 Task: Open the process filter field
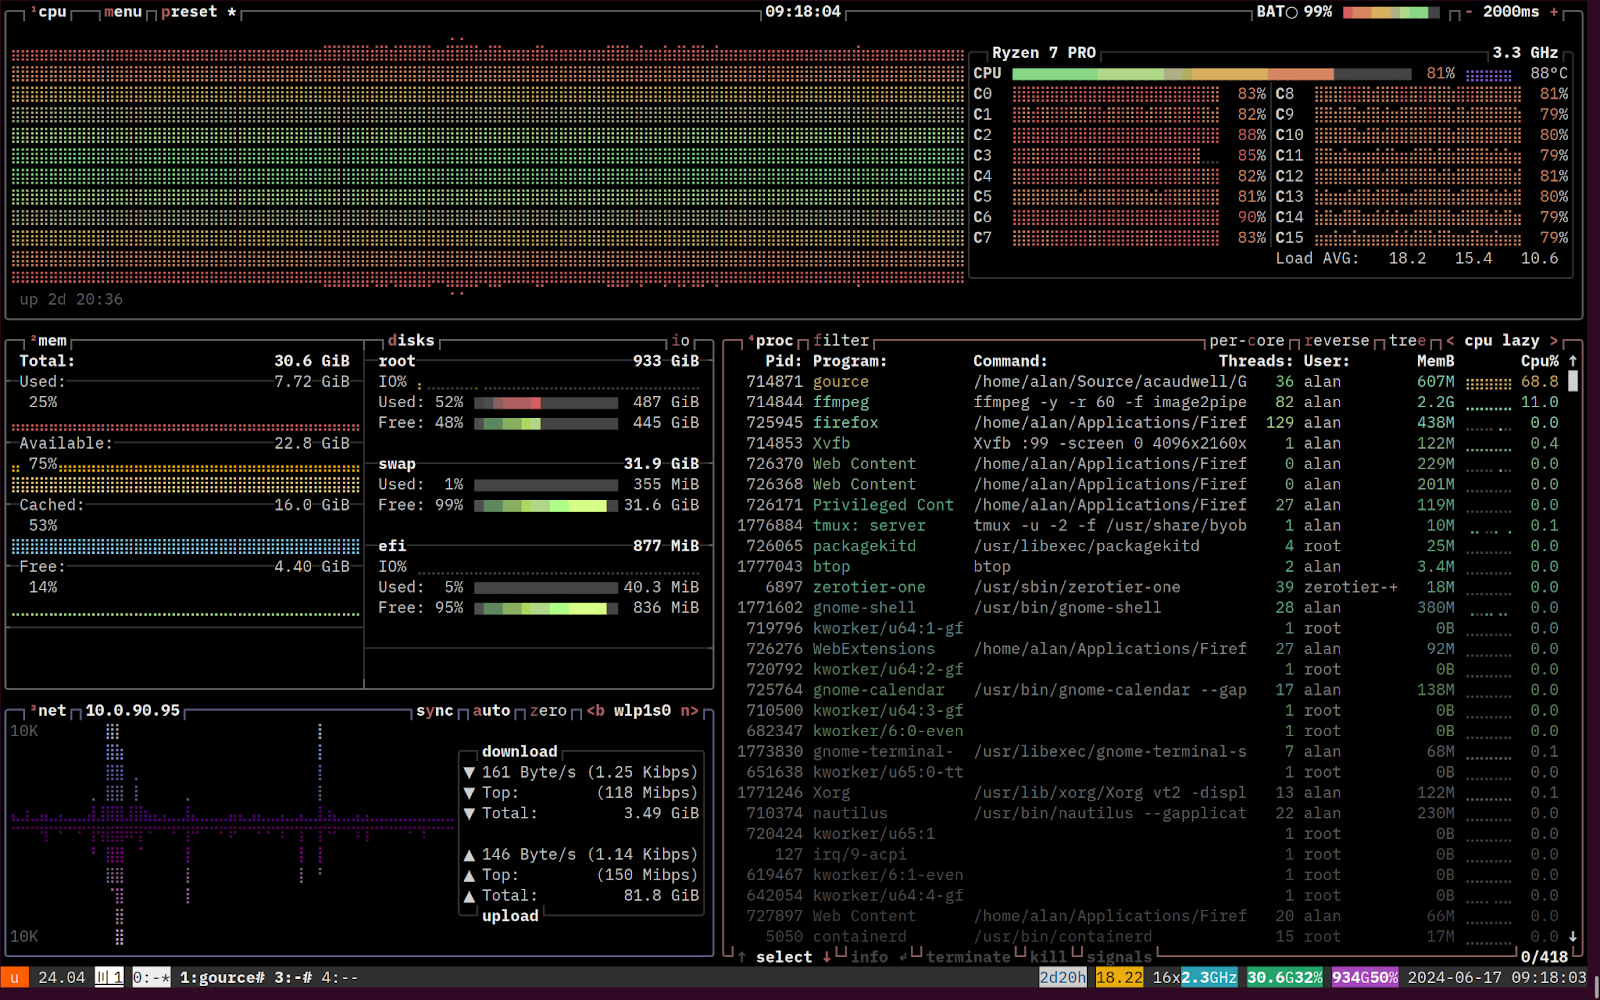[841, 341]
